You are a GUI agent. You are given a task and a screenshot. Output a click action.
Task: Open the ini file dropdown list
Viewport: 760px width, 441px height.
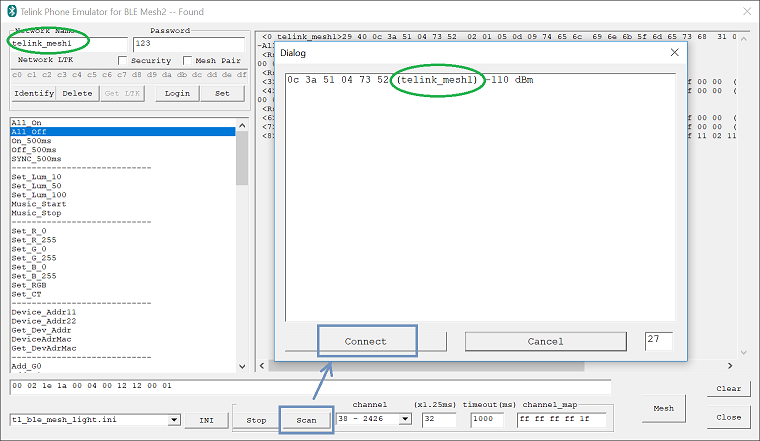174,420
